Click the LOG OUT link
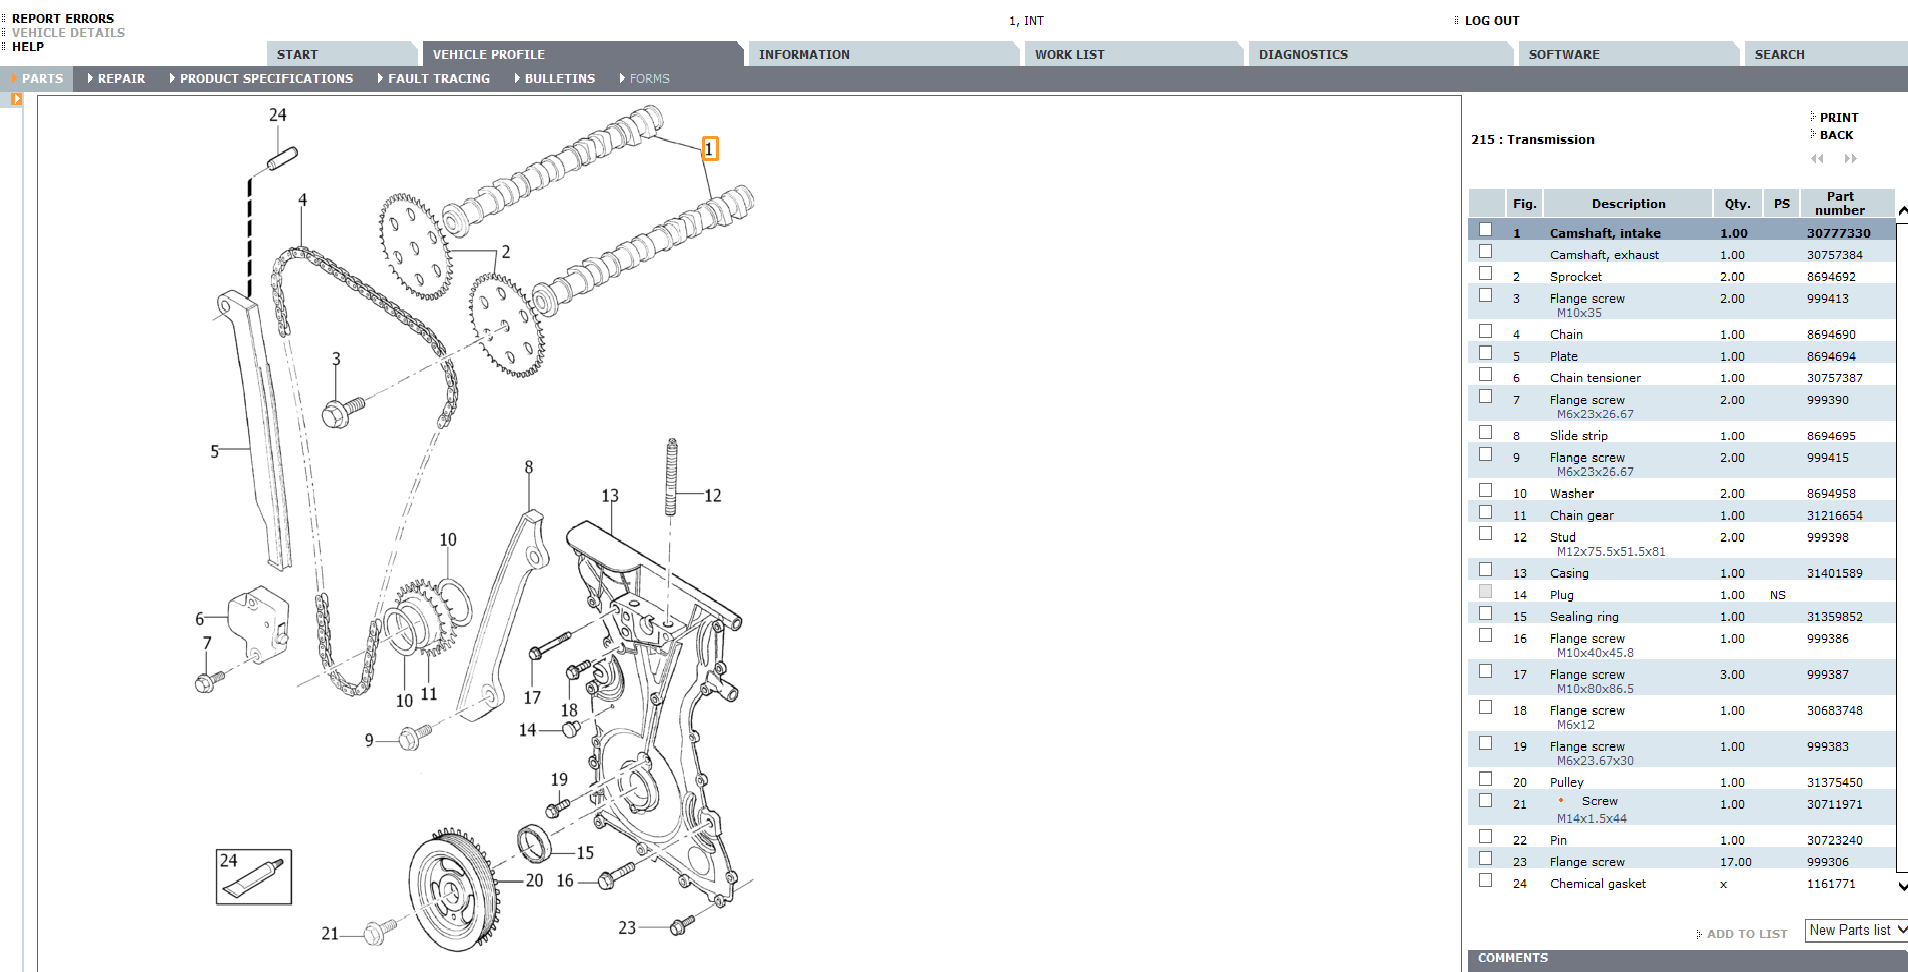The image size is (1908, 972). [x=1491, y=21]
